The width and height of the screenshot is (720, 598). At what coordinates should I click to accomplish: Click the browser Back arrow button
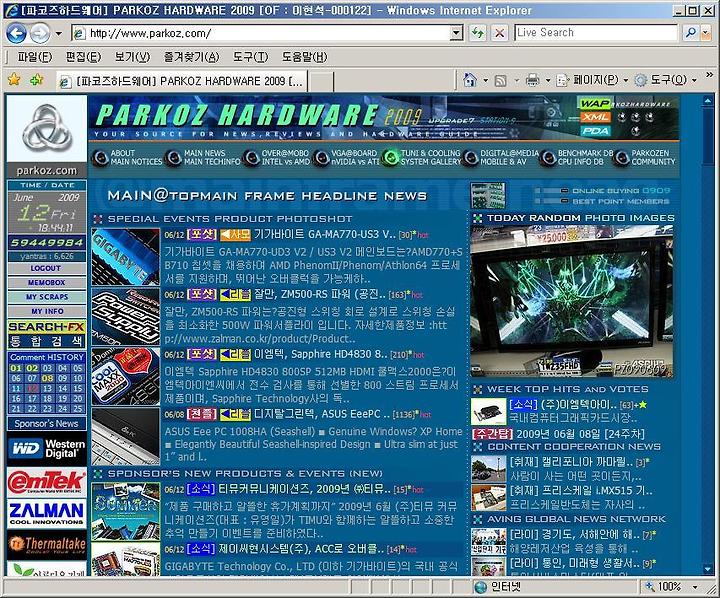pos(16,33)
